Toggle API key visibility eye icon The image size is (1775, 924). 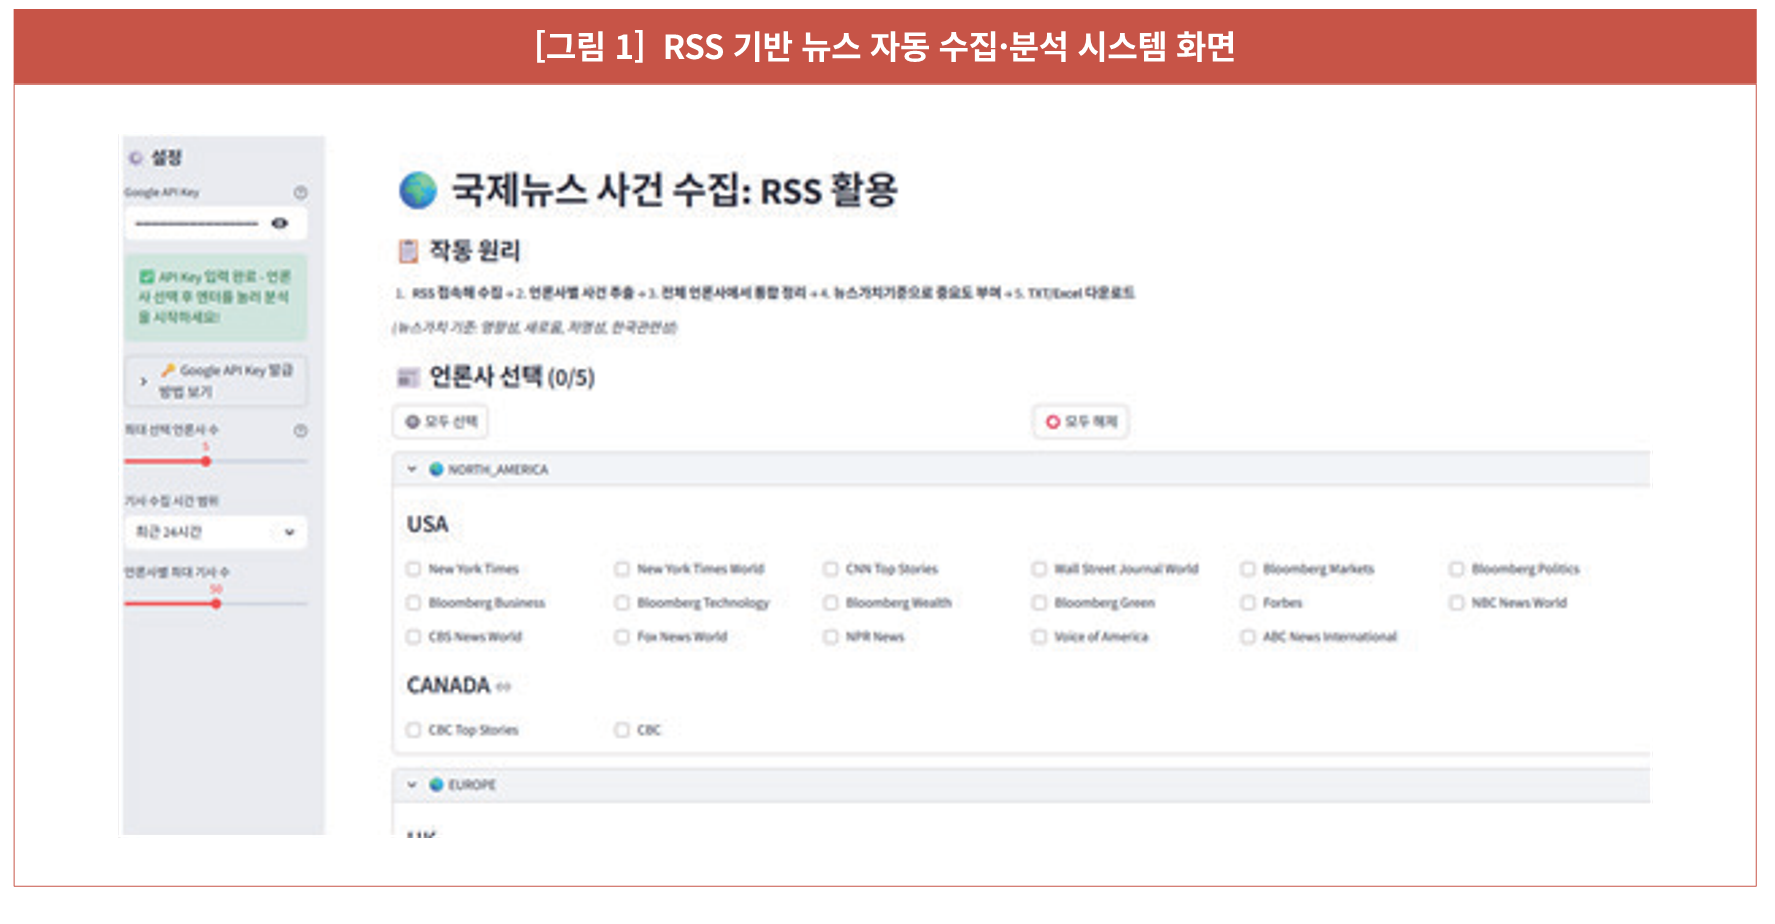point(280,223)
